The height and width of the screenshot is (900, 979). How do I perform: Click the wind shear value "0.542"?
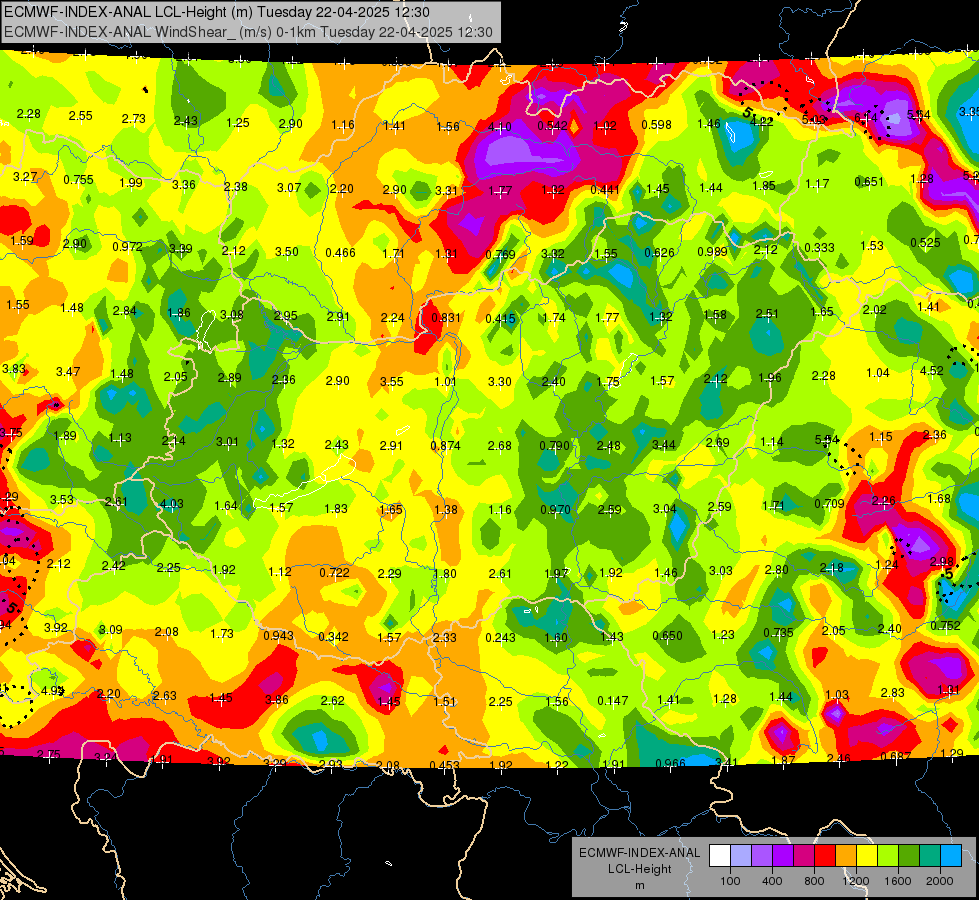pyautogui.click(x=553, y=126)
